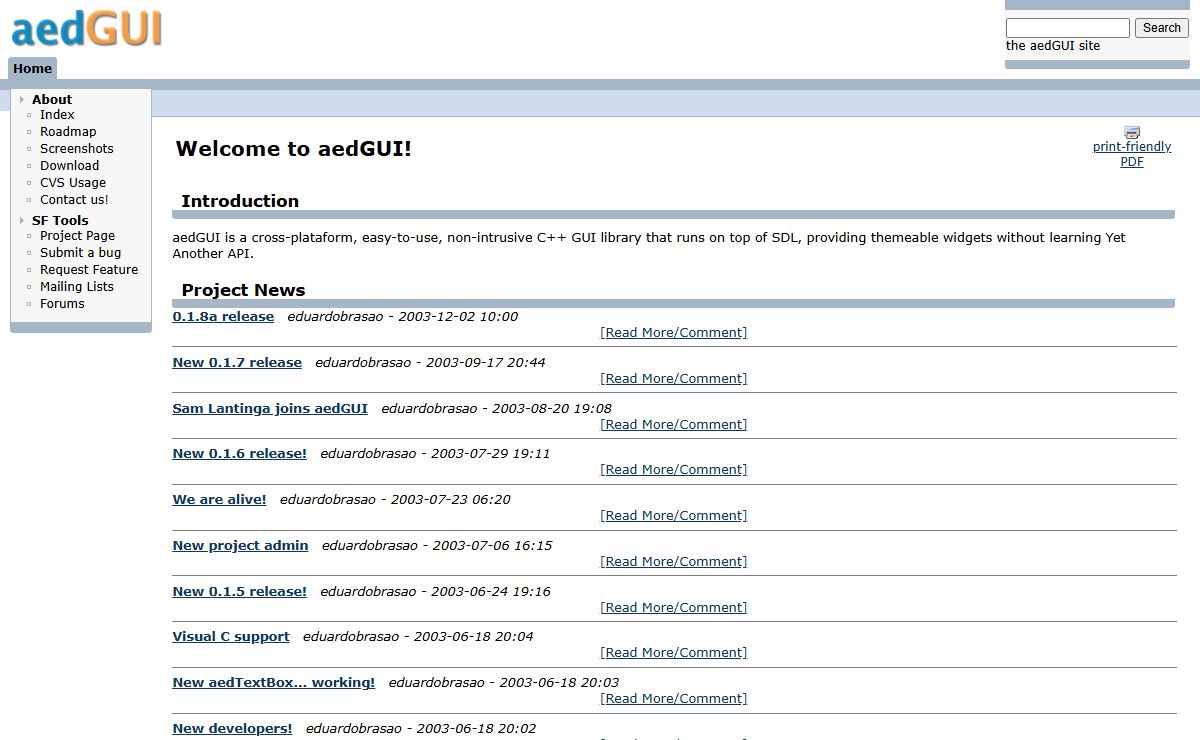The height and width of the screenshot is (740, 1200).
Task: Click the aedGUI logo image
Action: click(x=86, y=29)
